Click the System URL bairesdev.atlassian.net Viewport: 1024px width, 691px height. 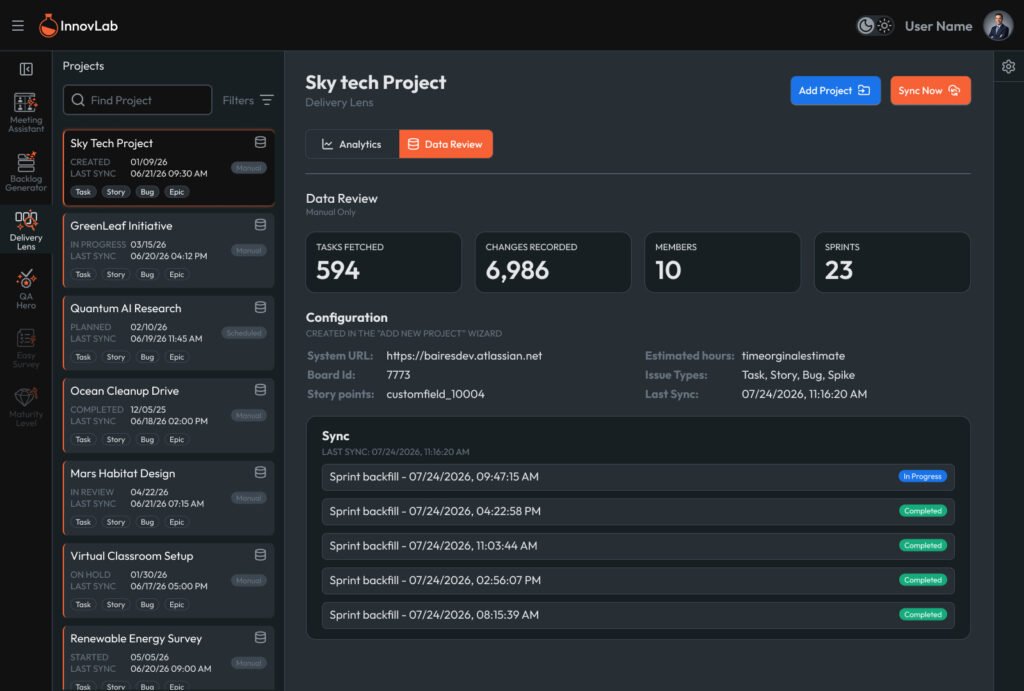point(464,356)
